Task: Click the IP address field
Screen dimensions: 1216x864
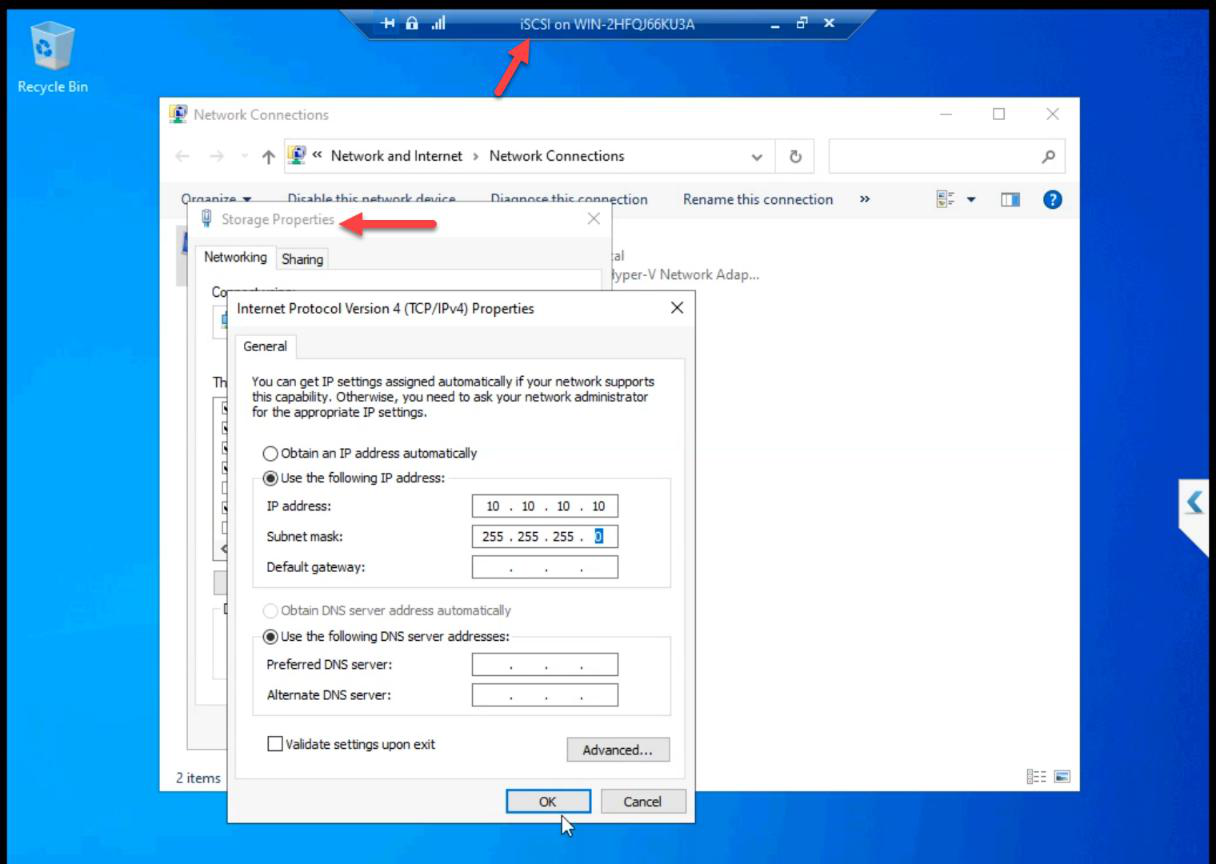Action: 545,506
